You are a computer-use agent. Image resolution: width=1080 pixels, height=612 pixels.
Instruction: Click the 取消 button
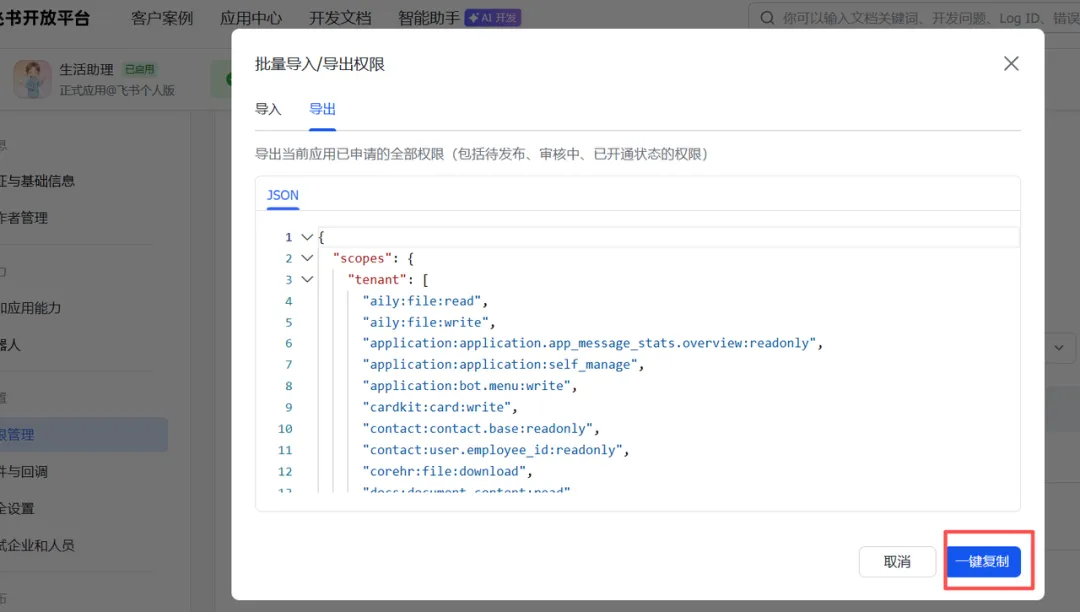tap(897, 562)
